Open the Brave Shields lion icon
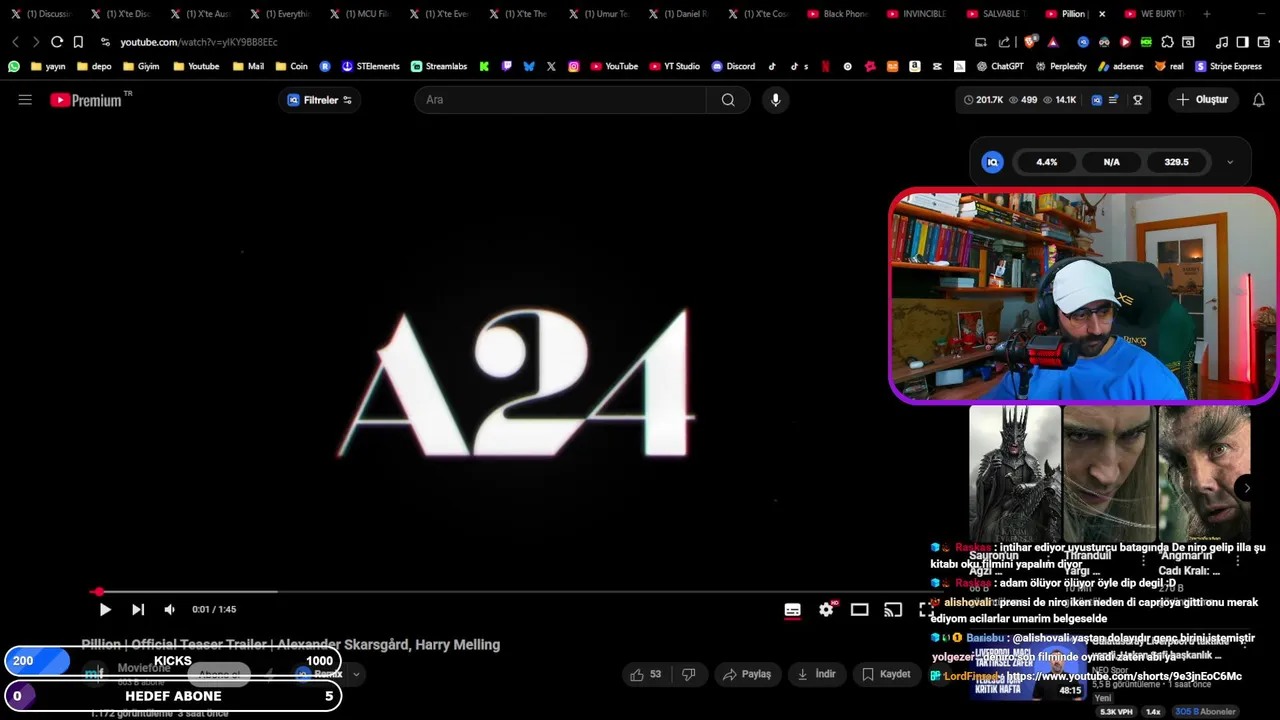Screen dimensions: 1280x720 pos(1030,42)
